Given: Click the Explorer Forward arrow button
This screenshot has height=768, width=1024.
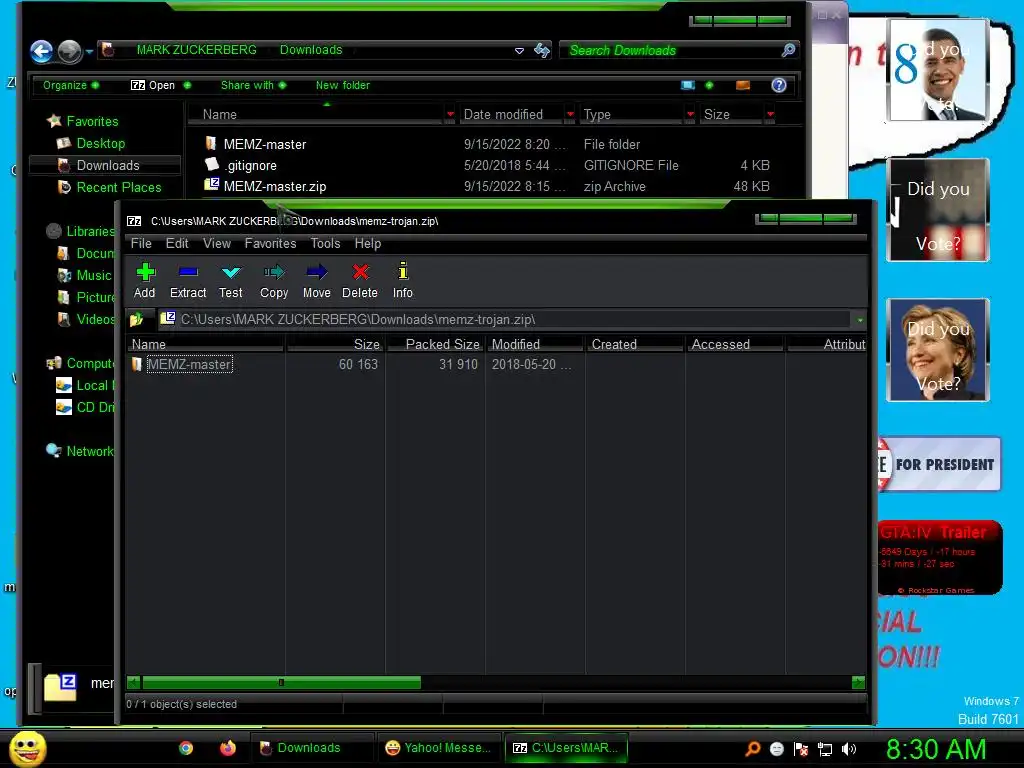Looking at the screenshot, I should (x=69, y=52).
